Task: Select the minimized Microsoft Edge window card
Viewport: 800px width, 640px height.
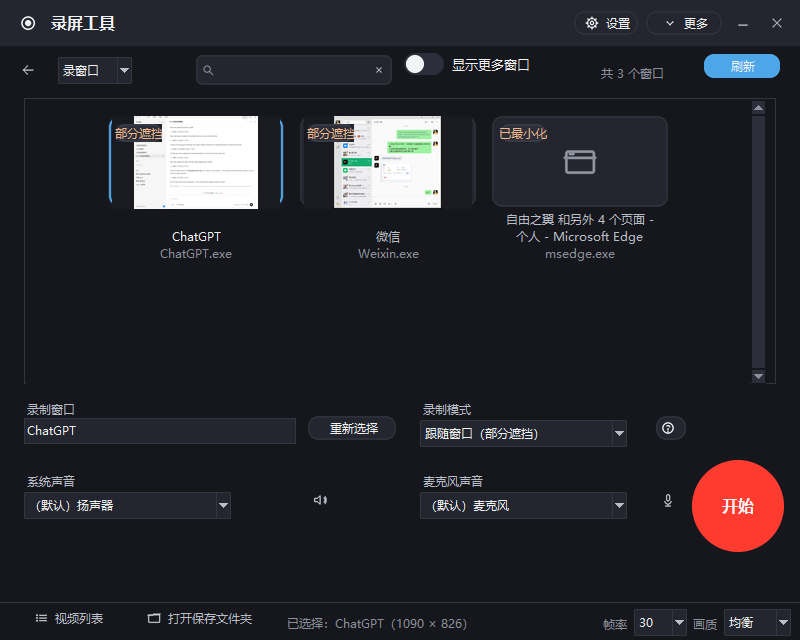Action: (580, 161)
